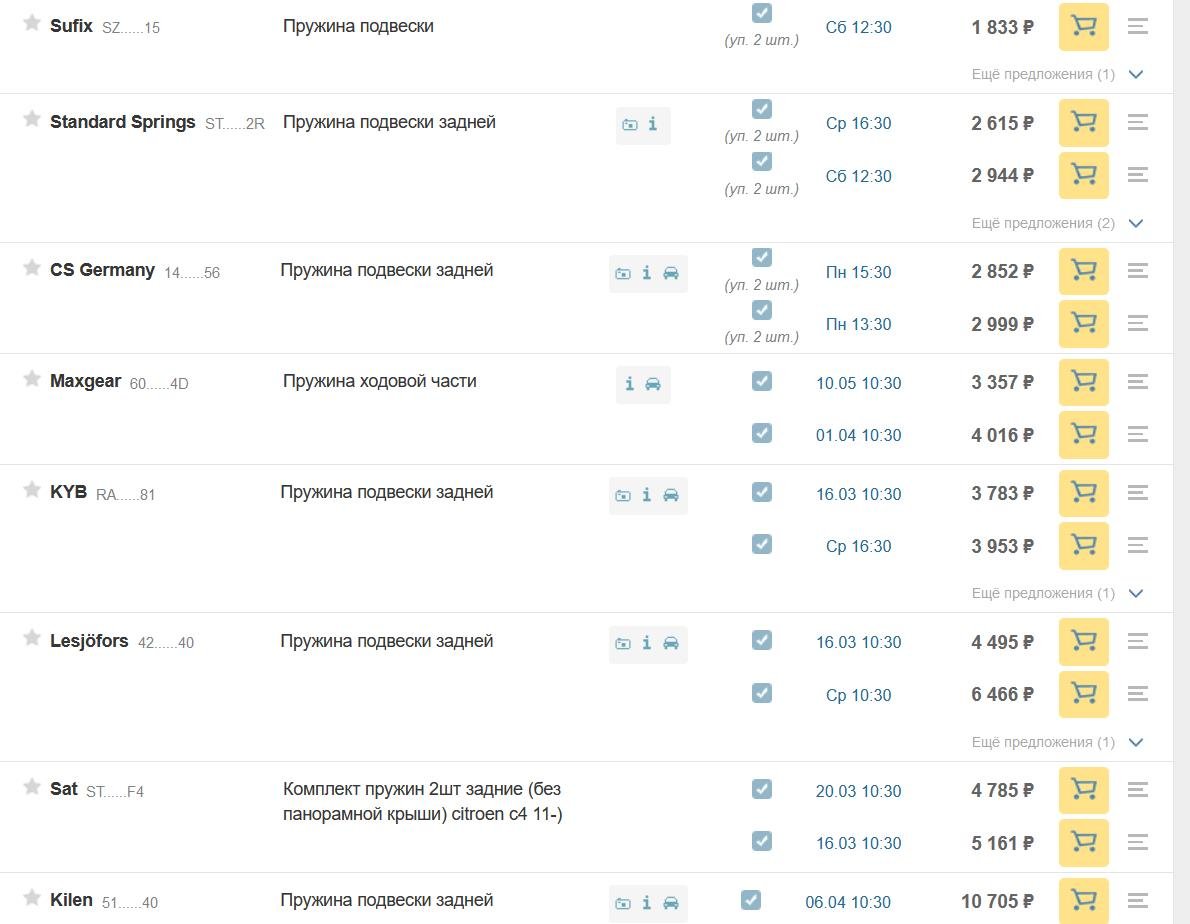
Task: Add Maxgear 3 357 ₽ offer to cart
Action: pyautogui.click(x=1083, y=382)
